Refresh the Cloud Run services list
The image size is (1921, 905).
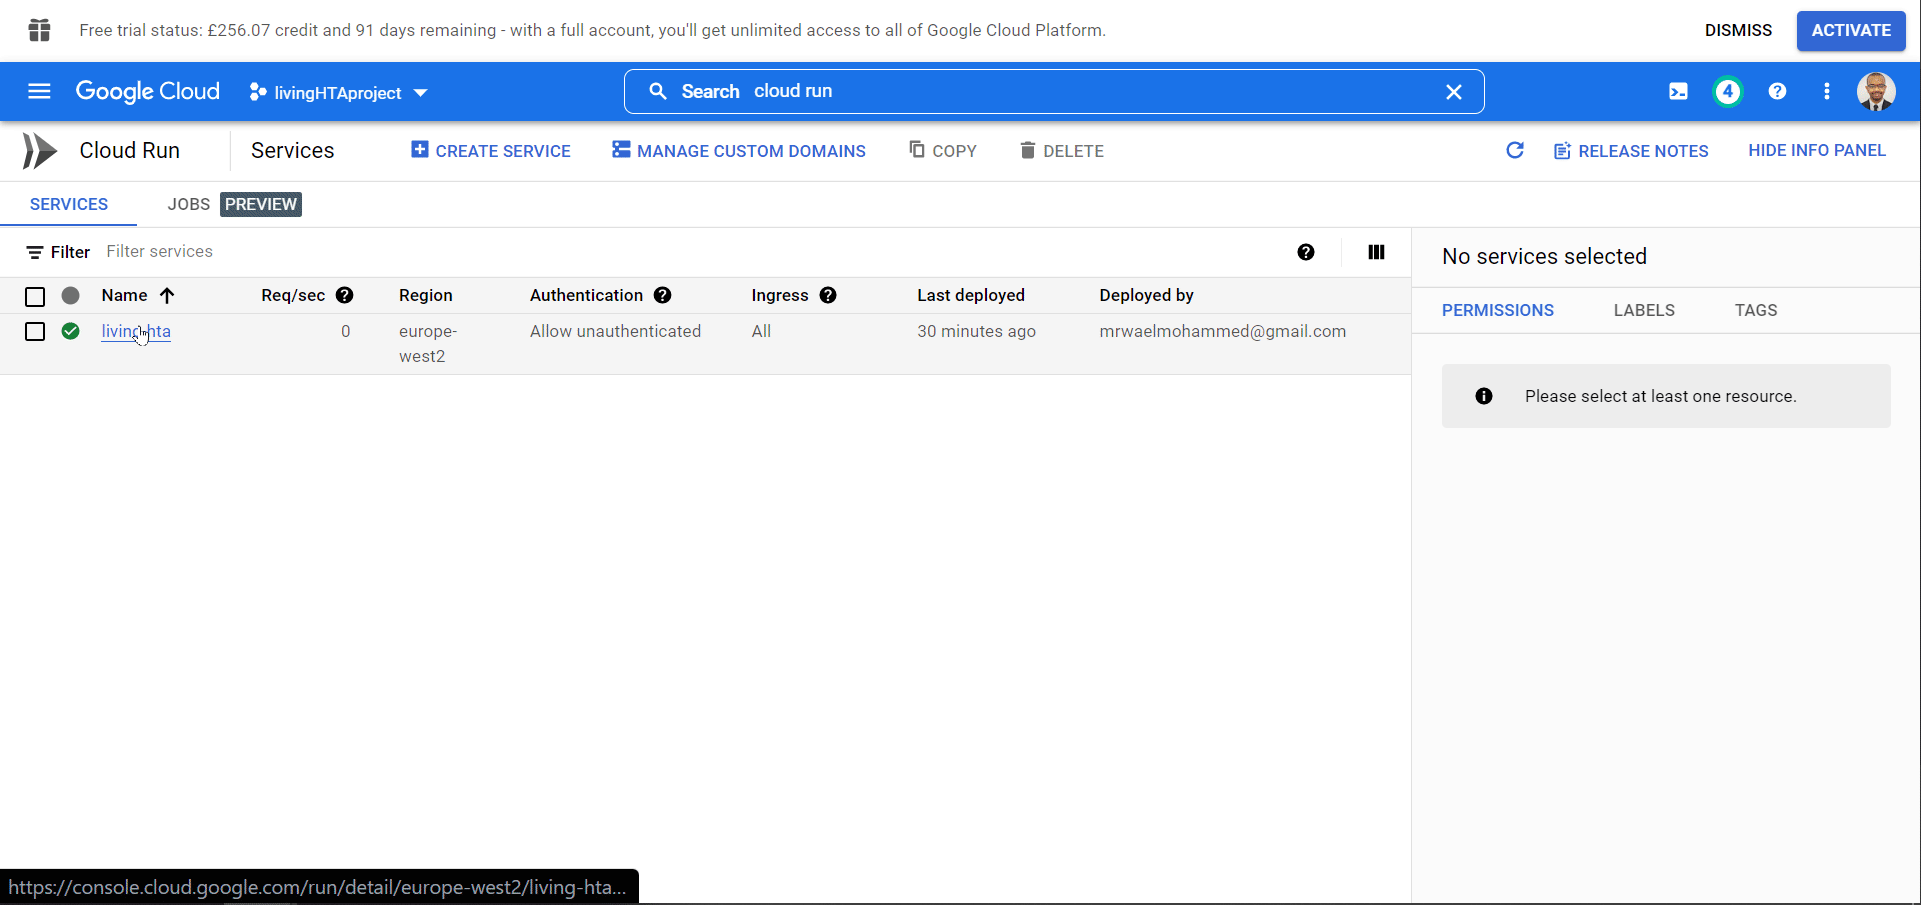[x=1515, y=150]
